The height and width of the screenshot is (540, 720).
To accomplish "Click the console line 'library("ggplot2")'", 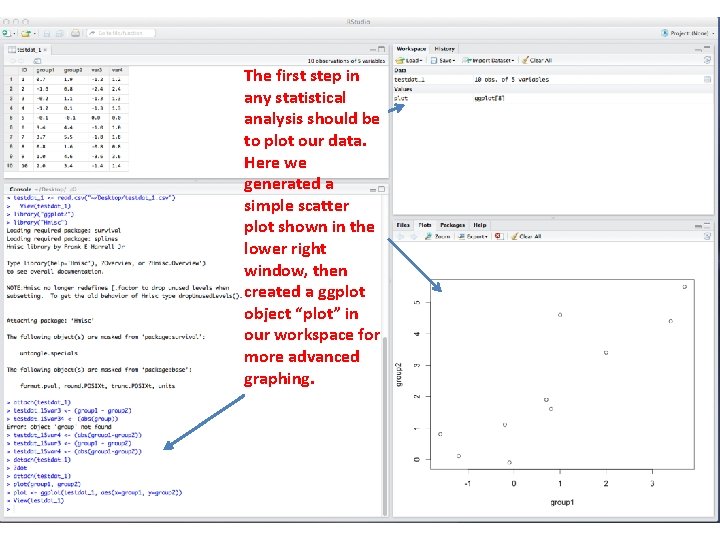I will pos(44,214).
